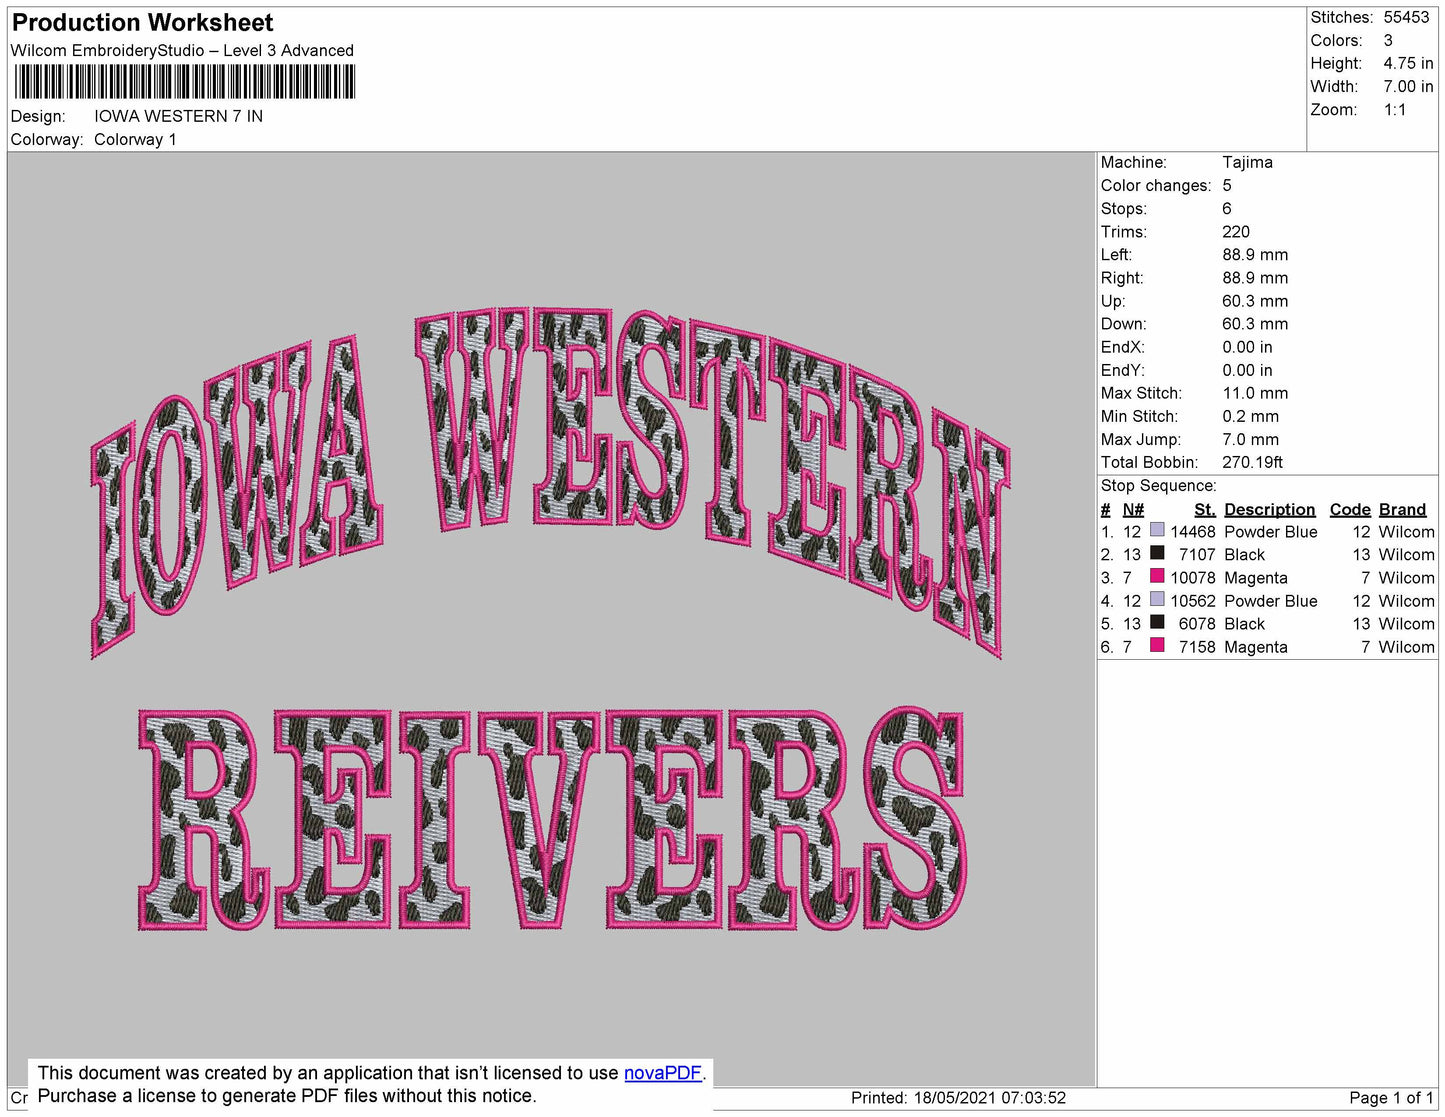
Task: Click the "N#" column header
Action: (x=1133, y=510)
